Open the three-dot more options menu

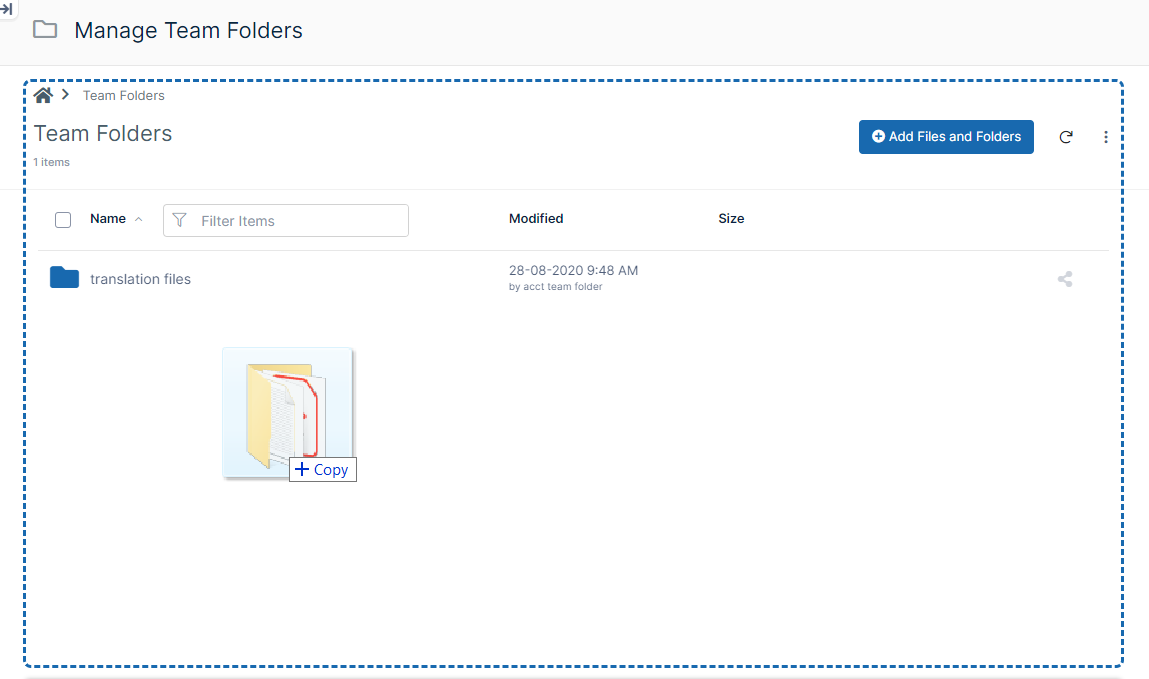click(x=1105, y=137)
